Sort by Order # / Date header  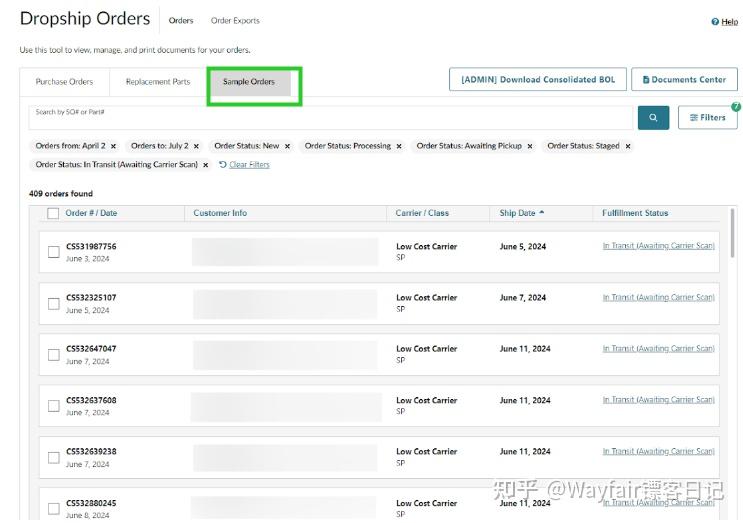coord(91,213)
